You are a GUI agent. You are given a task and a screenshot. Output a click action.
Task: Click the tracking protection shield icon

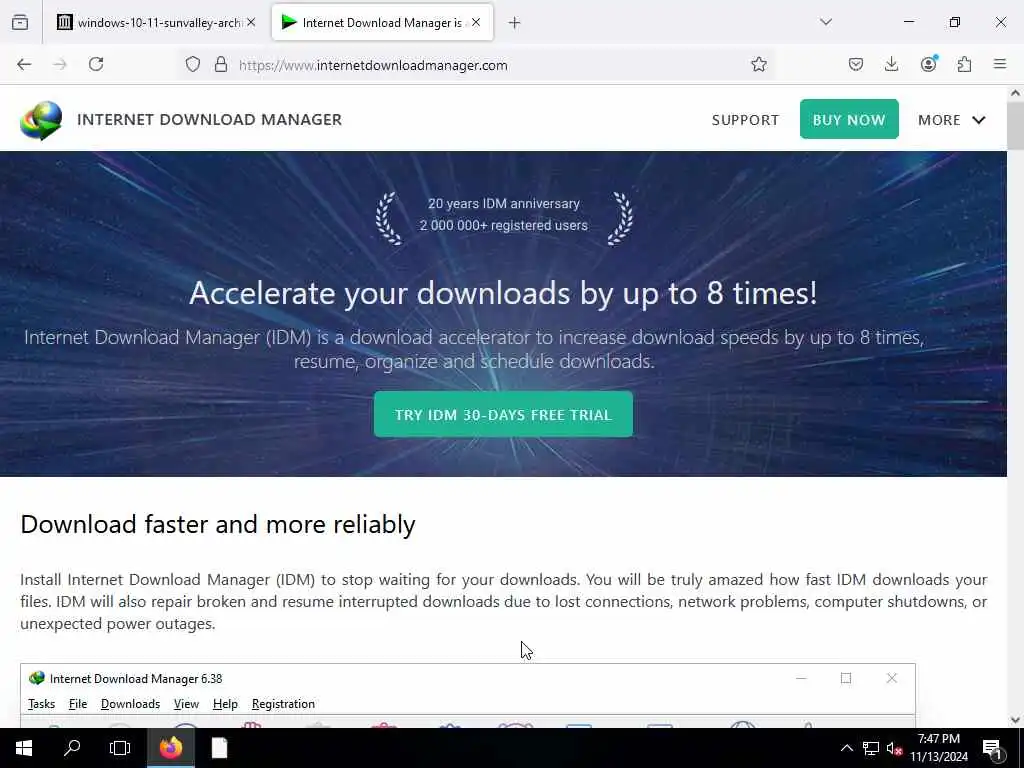pos(193,64)
